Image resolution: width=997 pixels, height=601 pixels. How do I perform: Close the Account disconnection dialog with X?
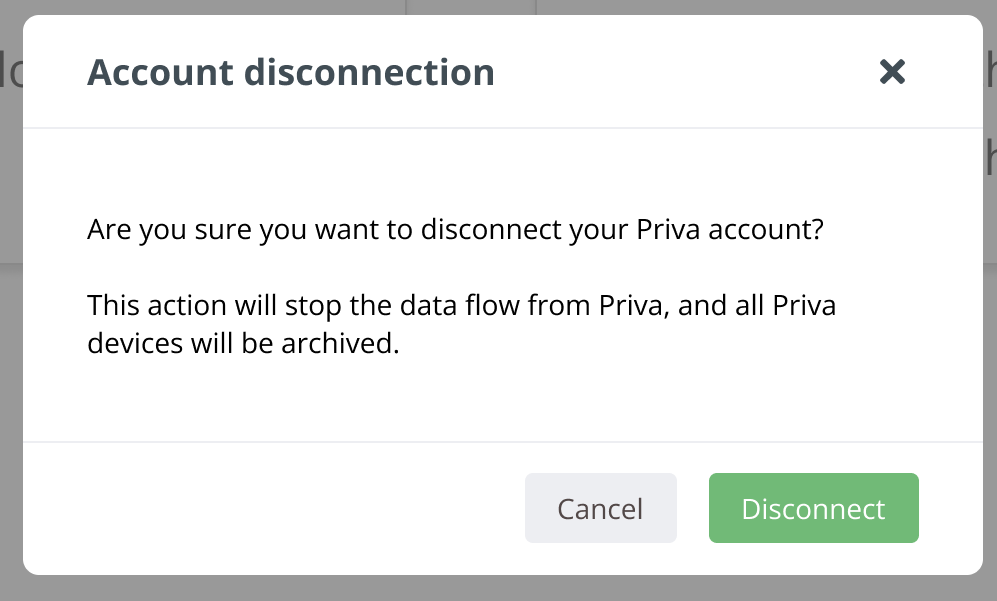[892, 71]
